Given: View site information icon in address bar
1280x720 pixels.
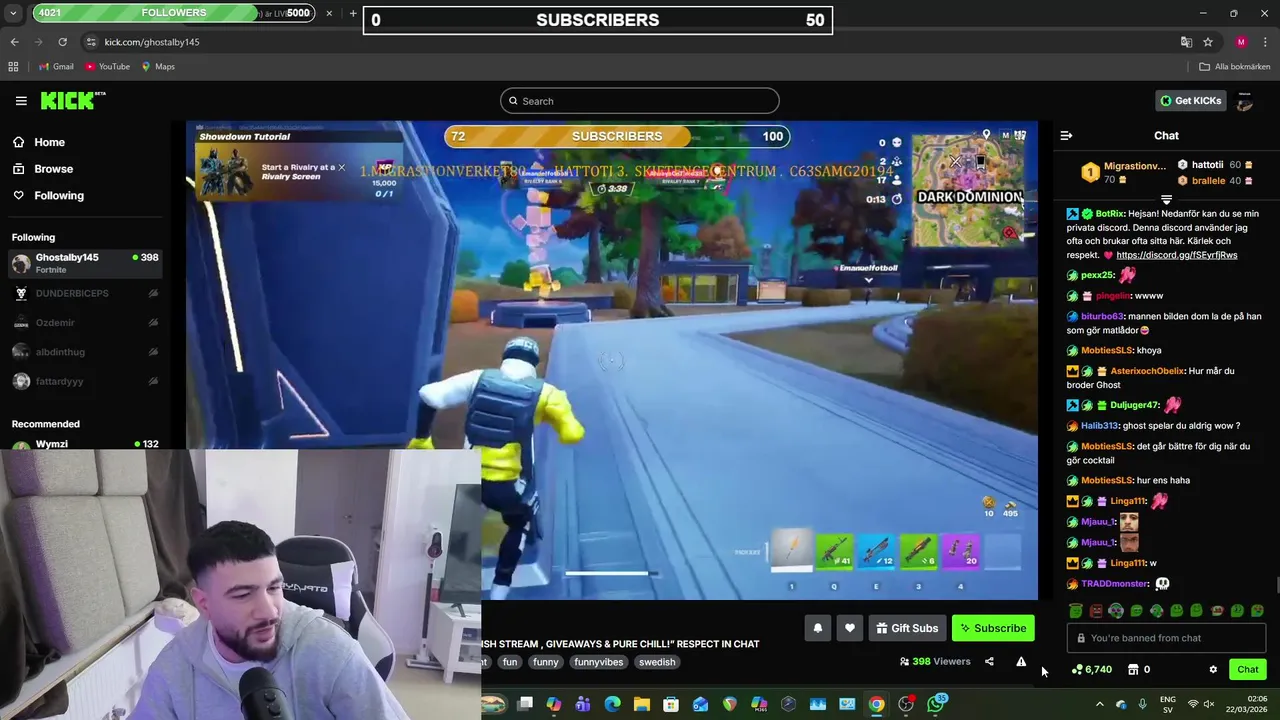Looking at the screenshot, I should [x=91, y=42].
